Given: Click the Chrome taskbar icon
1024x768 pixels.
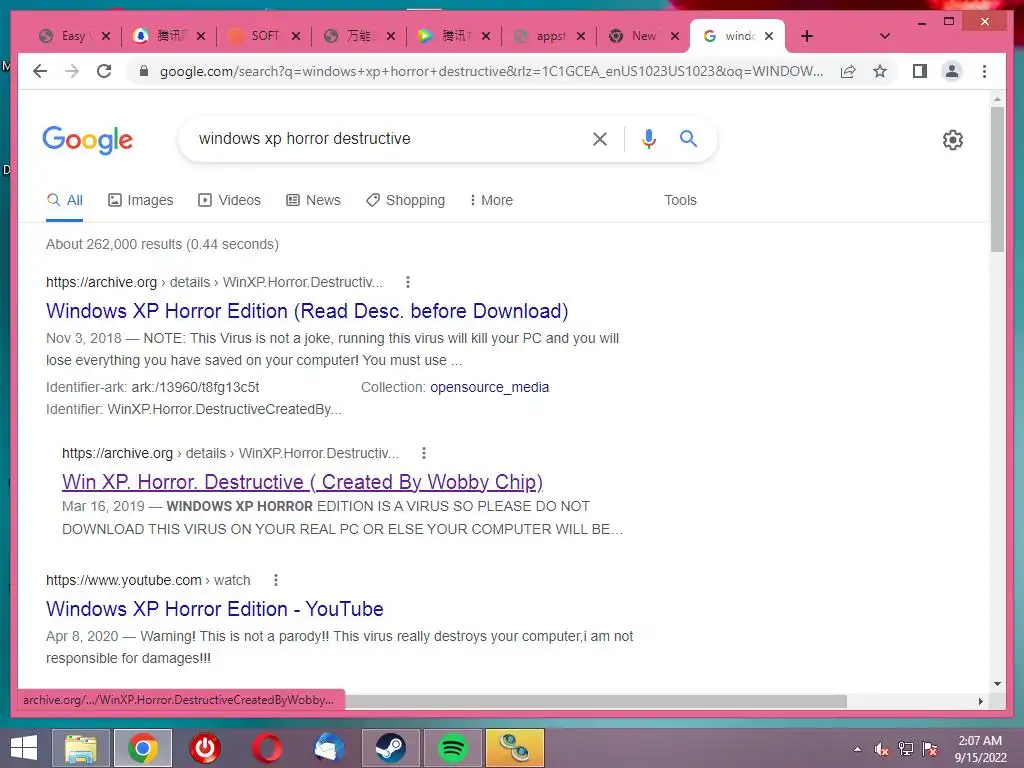Looking at the screenshot, I should 143,748.
